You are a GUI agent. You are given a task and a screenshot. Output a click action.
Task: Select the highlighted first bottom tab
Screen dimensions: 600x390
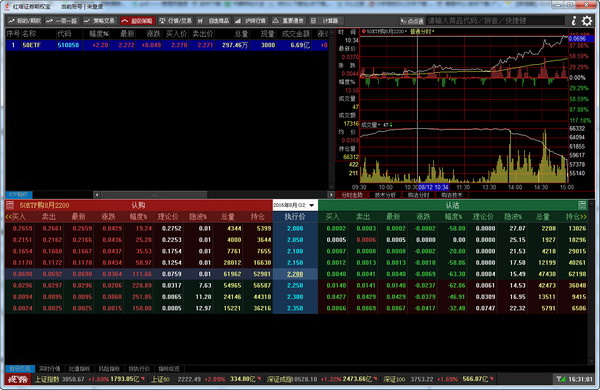click(20, 369)
